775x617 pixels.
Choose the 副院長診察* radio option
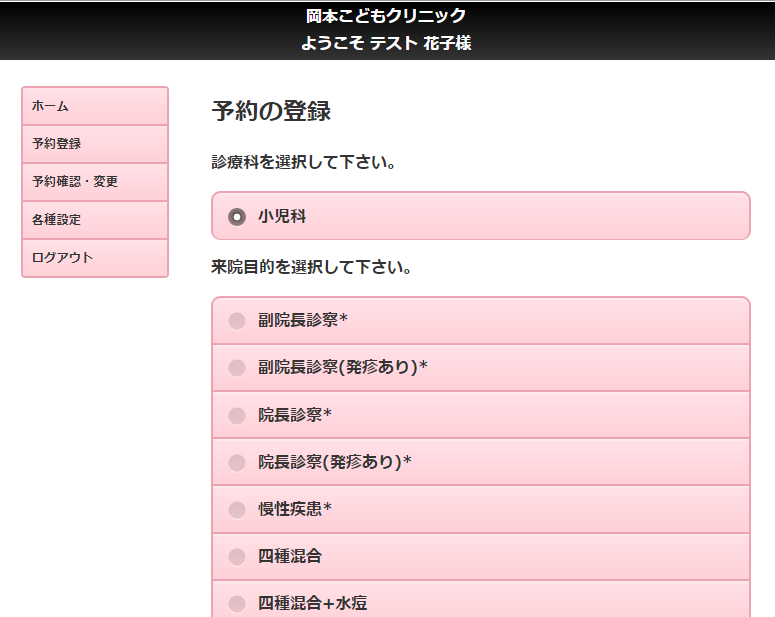237,320
